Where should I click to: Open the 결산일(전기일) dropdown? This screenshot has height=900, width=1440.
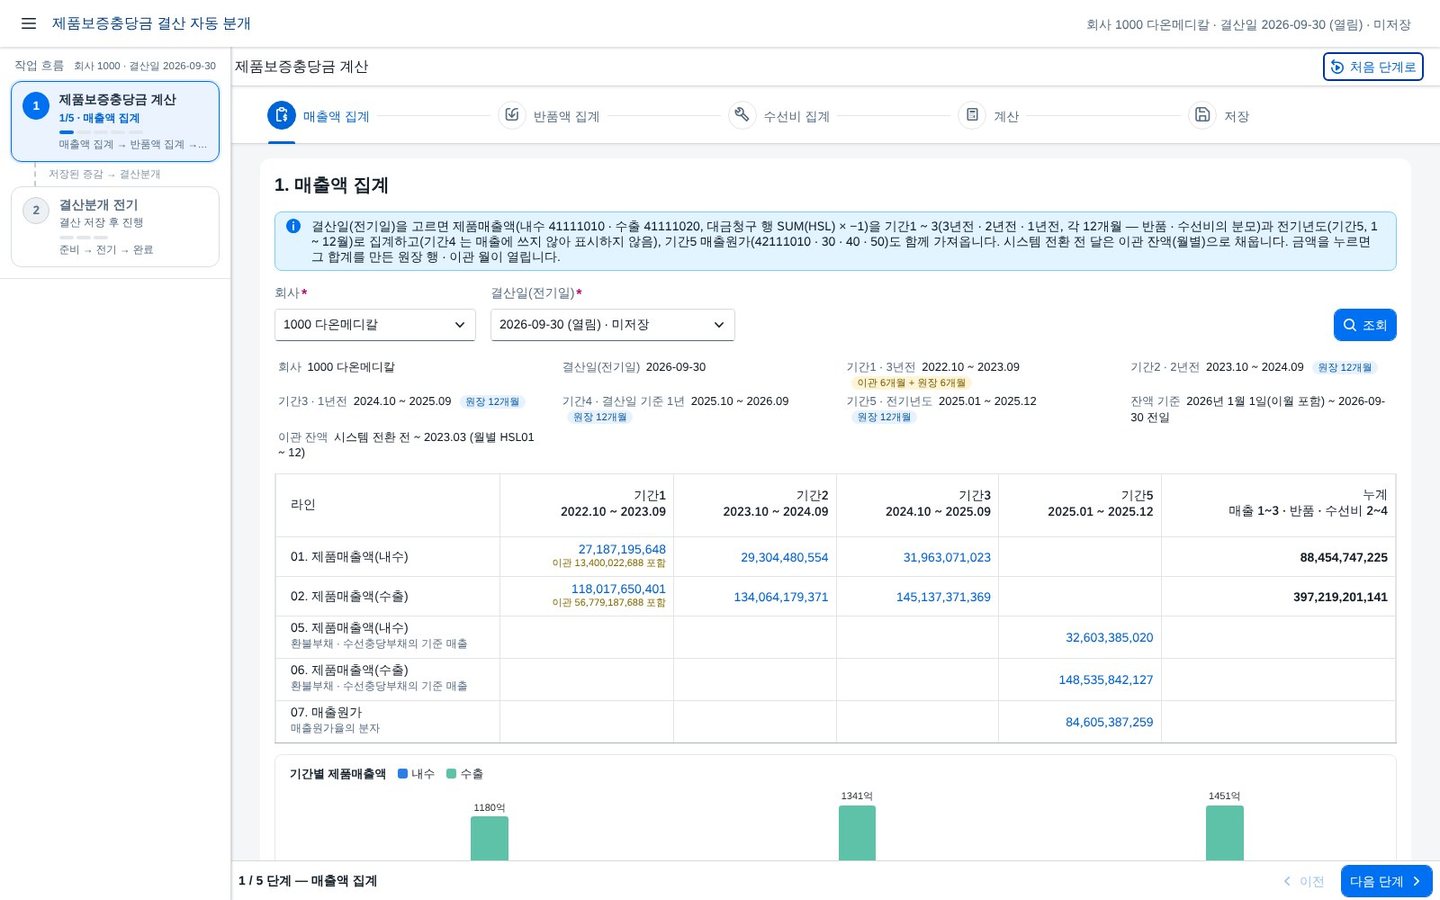(x=612, y=325)
